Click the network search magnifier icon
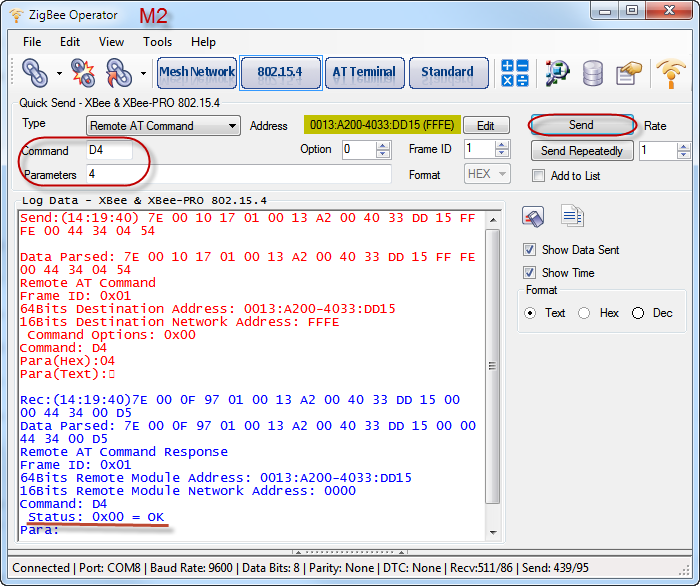Image resolution: width=700 pixels, height=586 pixels. click(557, 73)
